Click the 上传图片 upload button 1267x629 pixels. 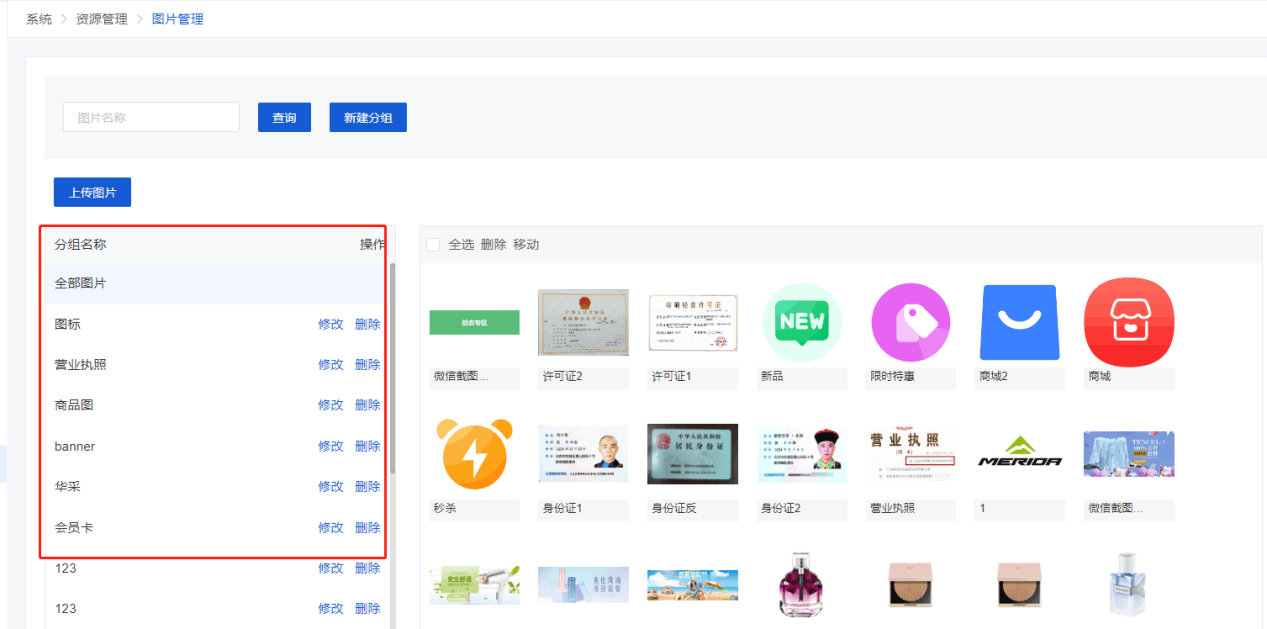pyautogui.click(x=92, y=192)
